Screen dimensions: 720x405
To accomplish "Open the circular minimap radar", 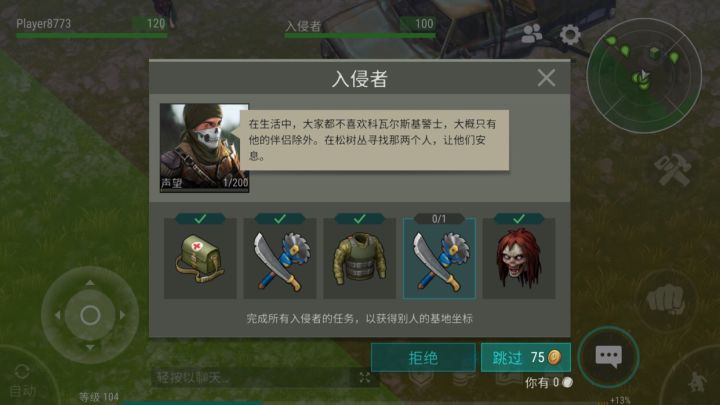I will (644, 76).
